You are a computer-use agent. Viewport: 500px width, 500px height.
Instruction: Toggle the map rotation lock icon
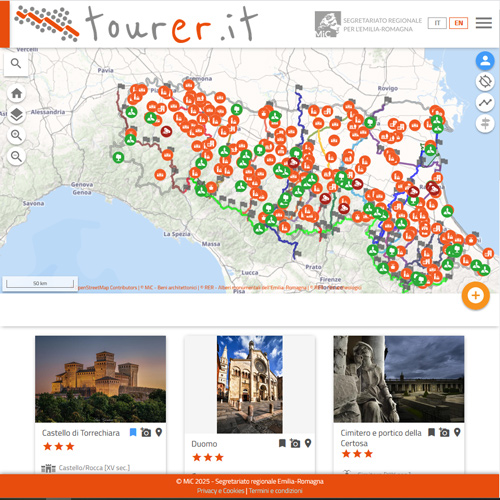click(485, 82)
